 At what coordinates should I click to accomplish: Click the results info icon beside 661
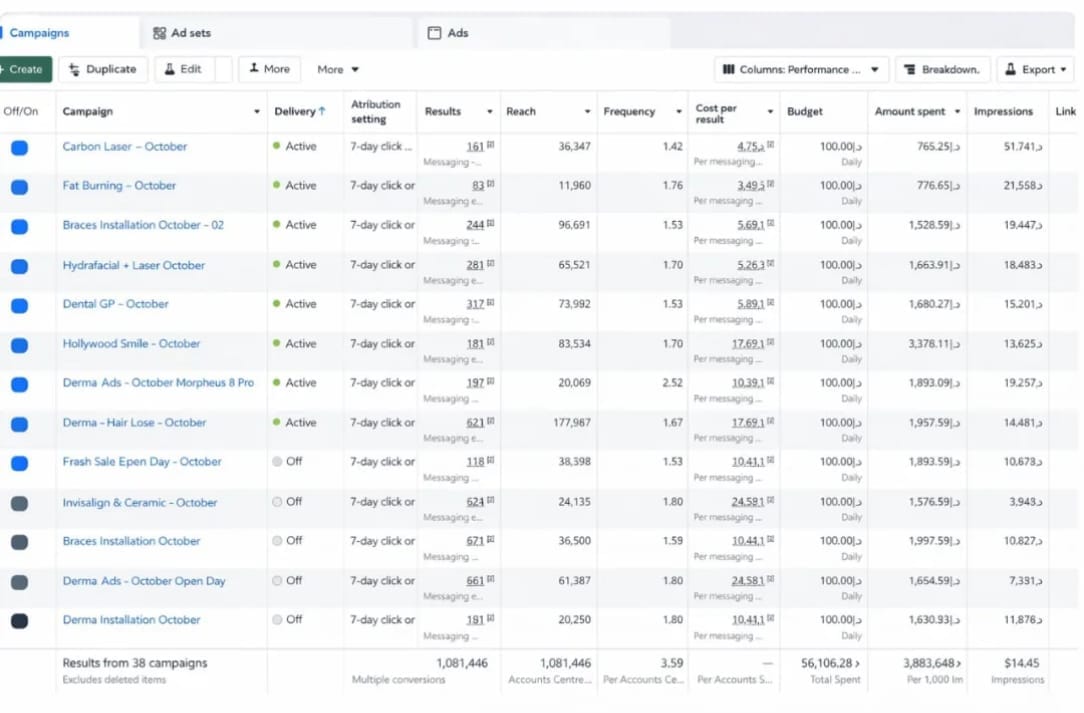[491, 580]
